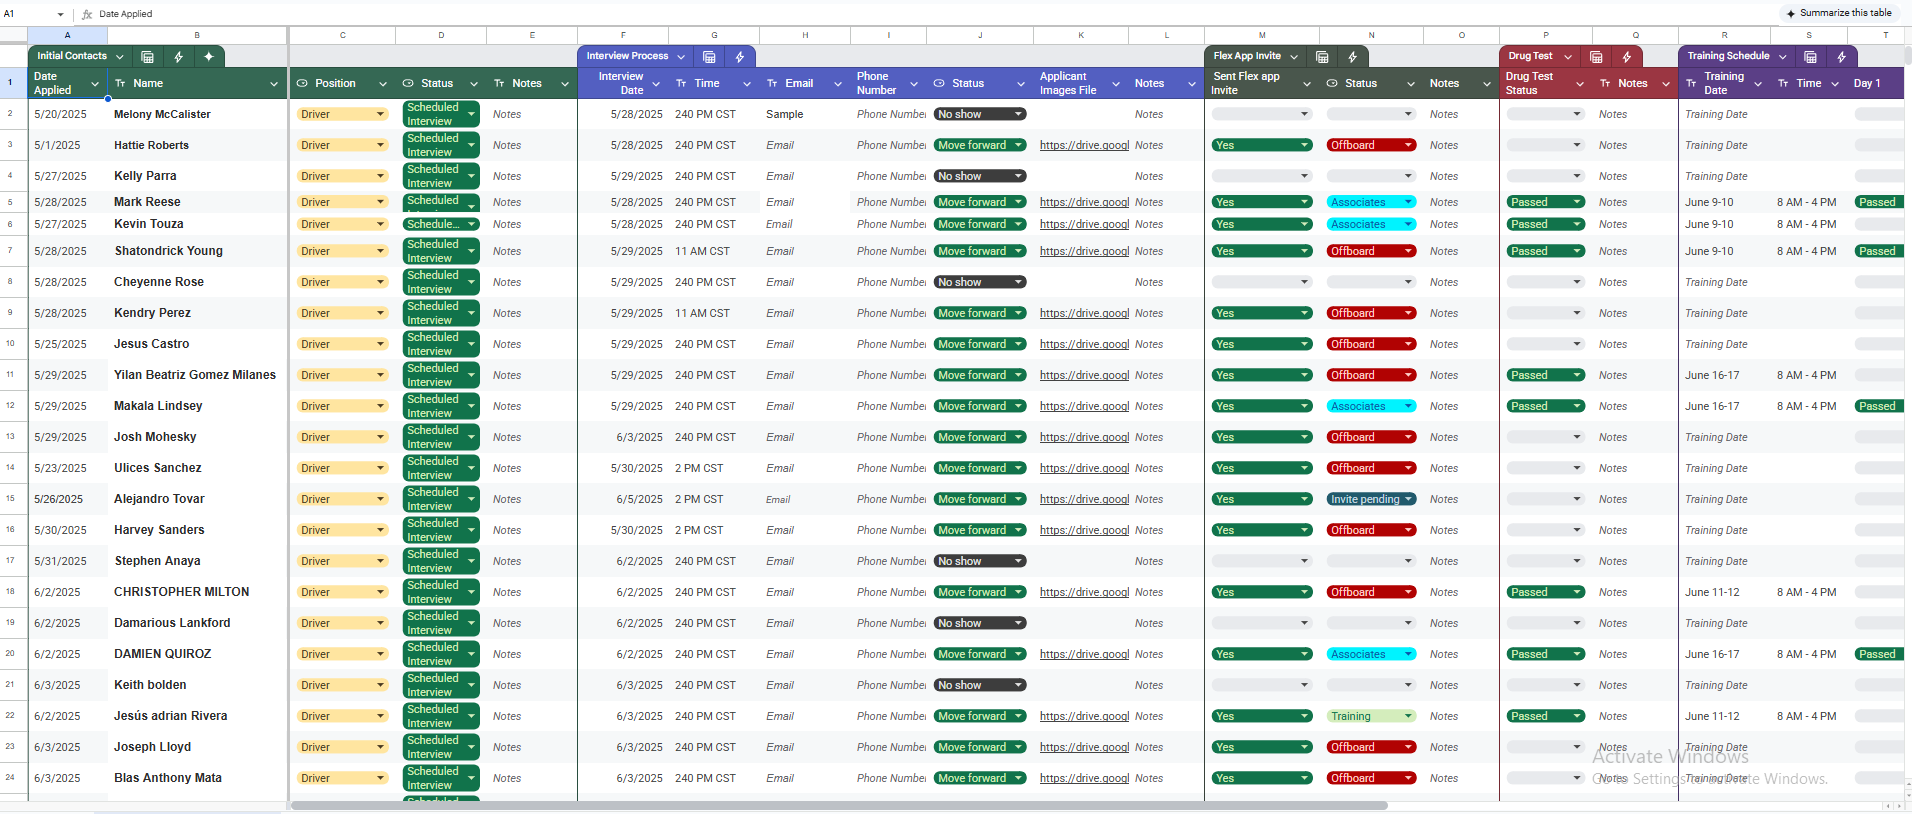Click the table grid icon beside Initial Contacts
1912x814 pixels.
click(x=148, y=57)
